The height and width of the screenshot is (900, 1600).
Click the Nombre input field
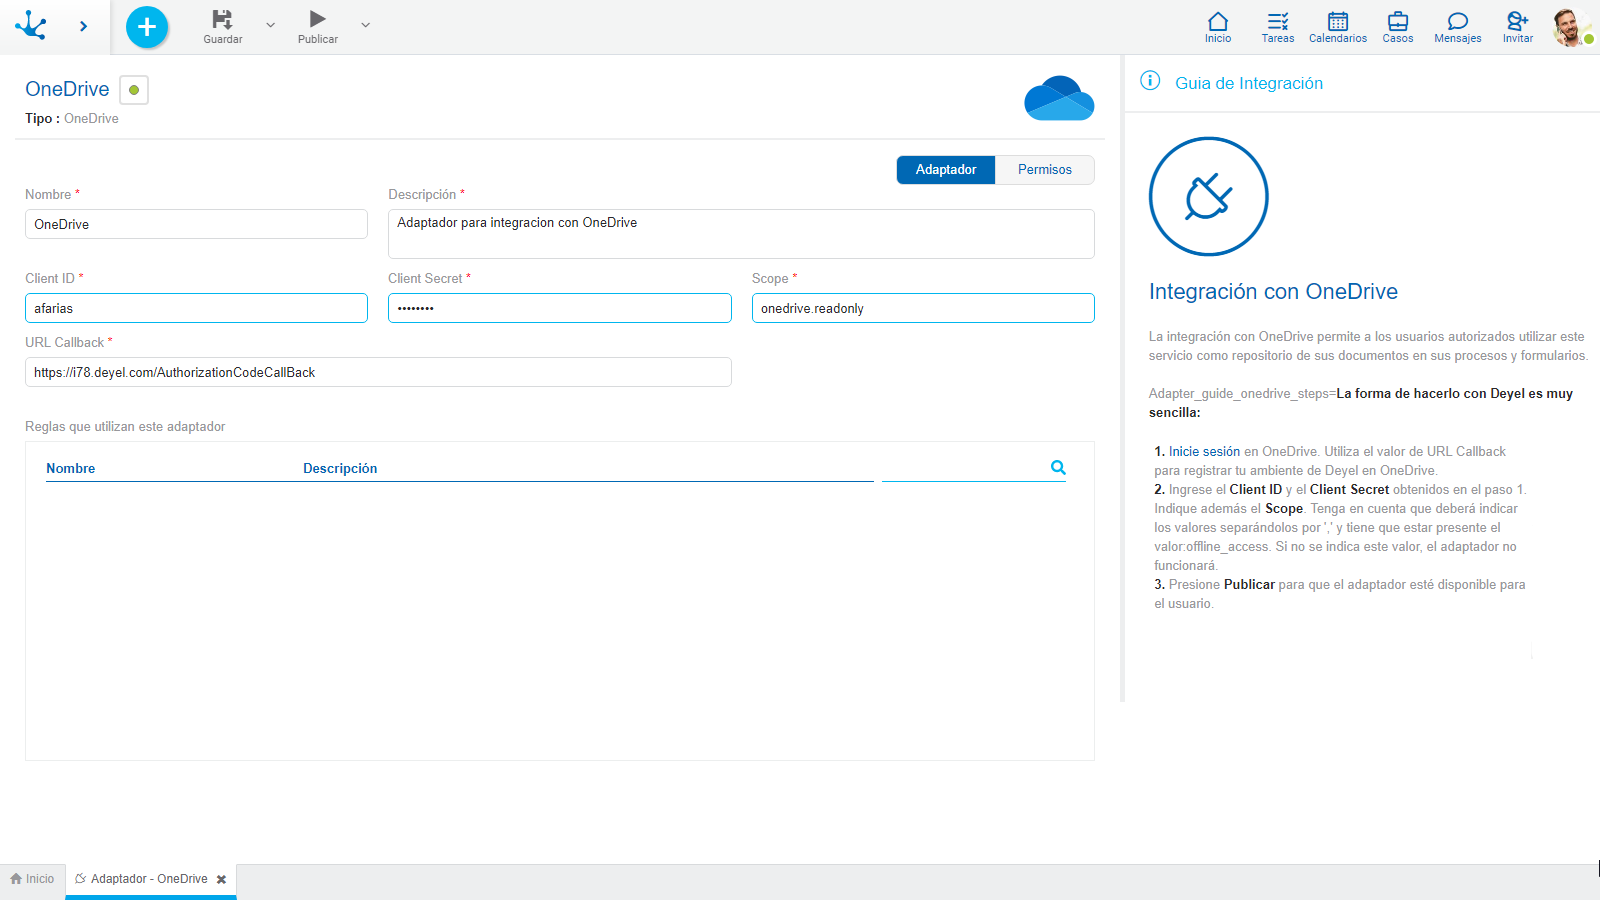coord(196,224)
